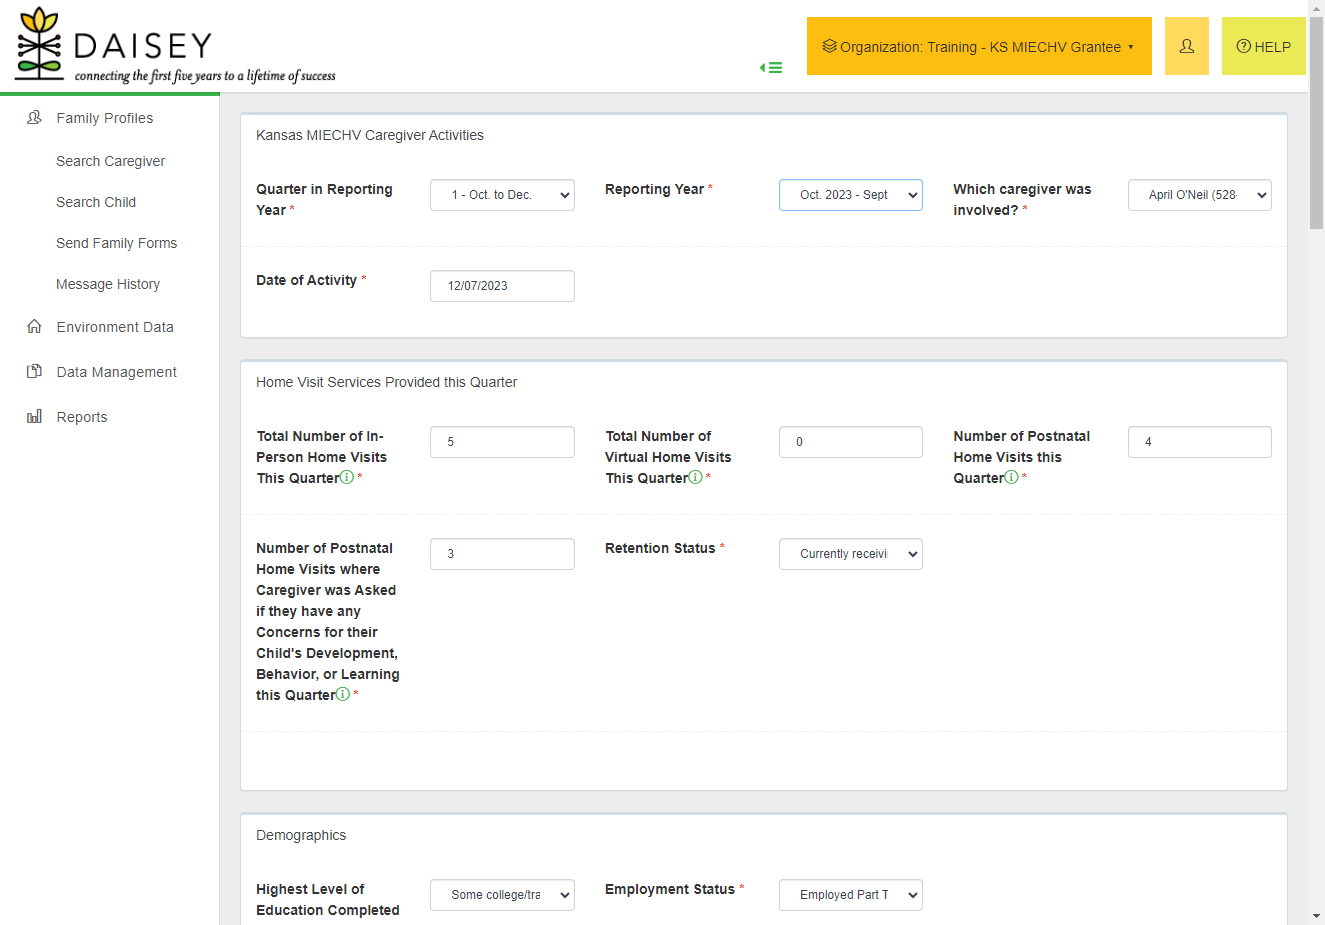Screen dimensions: 1325x925
Task: Click the scrollbar down arrow
Action: point(1316,916)
